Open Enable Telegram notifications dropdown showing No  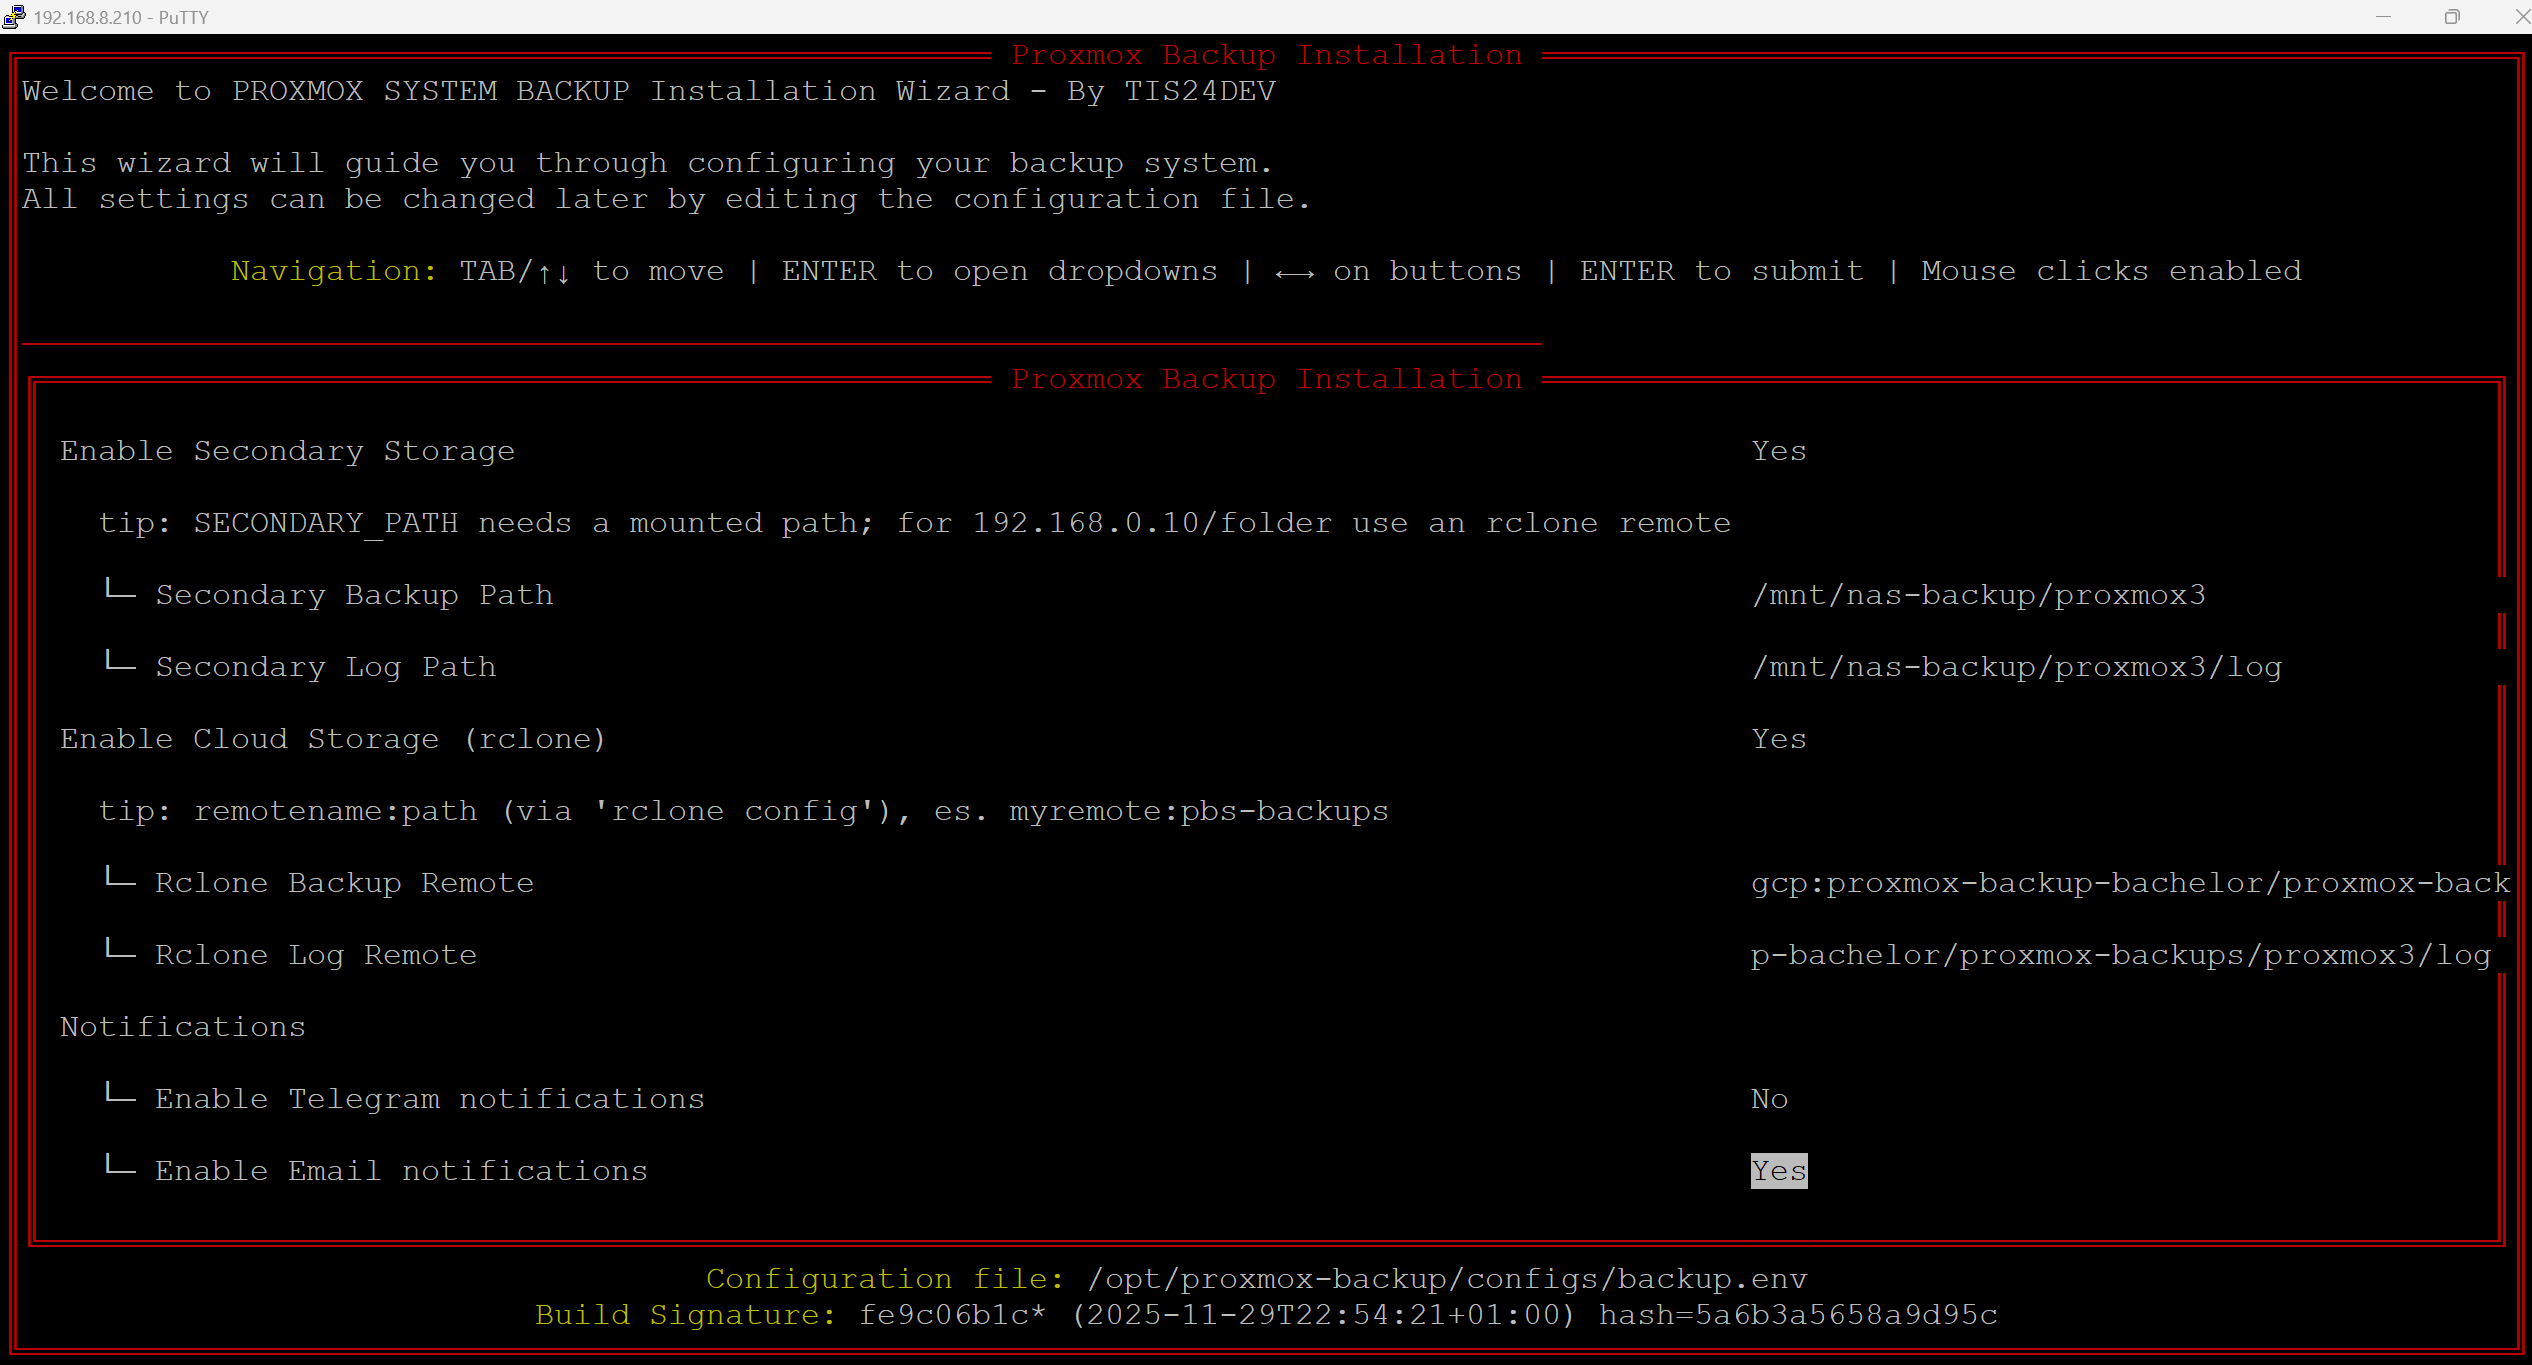pyautogui.click(x=1770, y=1099)
